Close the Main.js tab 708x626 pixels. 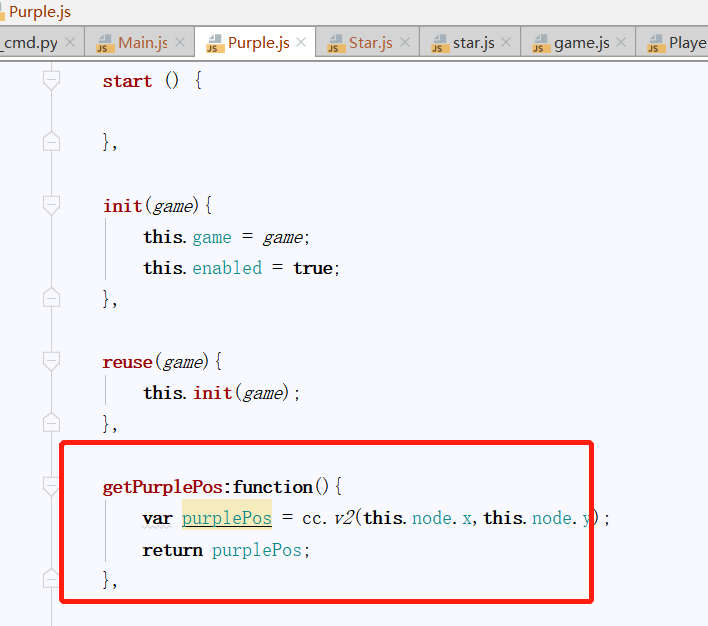coord(180,42)
